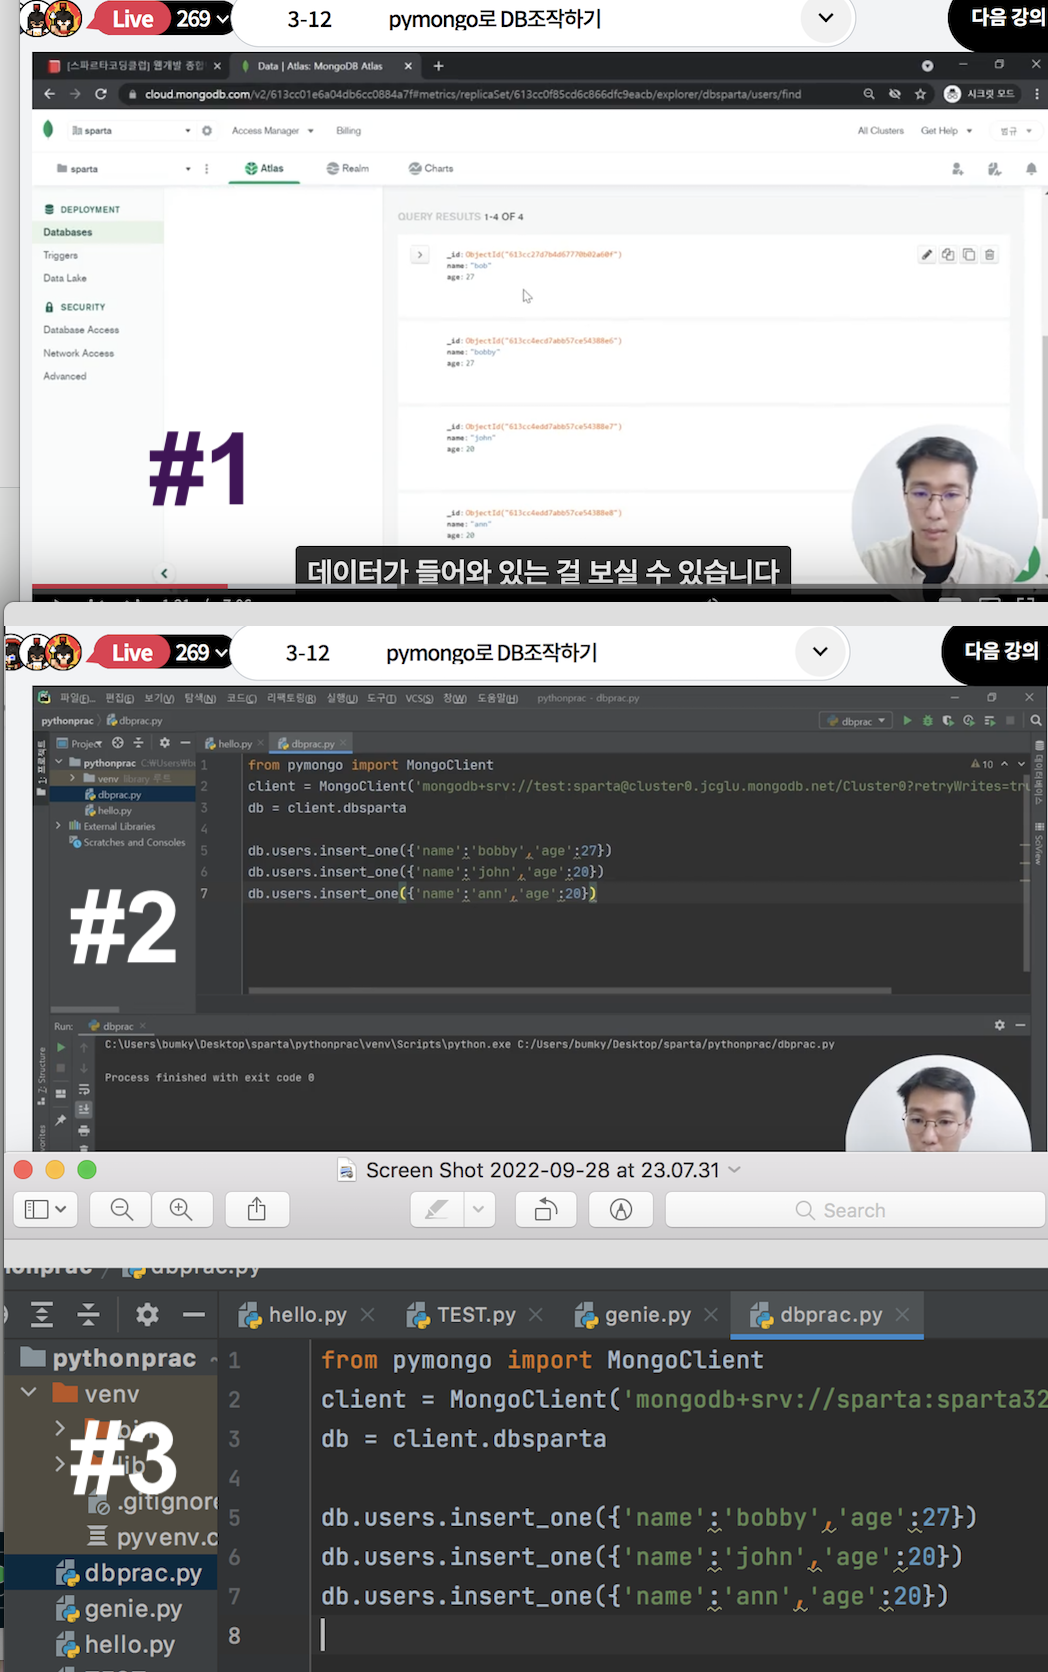Focus the Preview Search field
Screen dimensions: 1048x1672
point(855,1209)
